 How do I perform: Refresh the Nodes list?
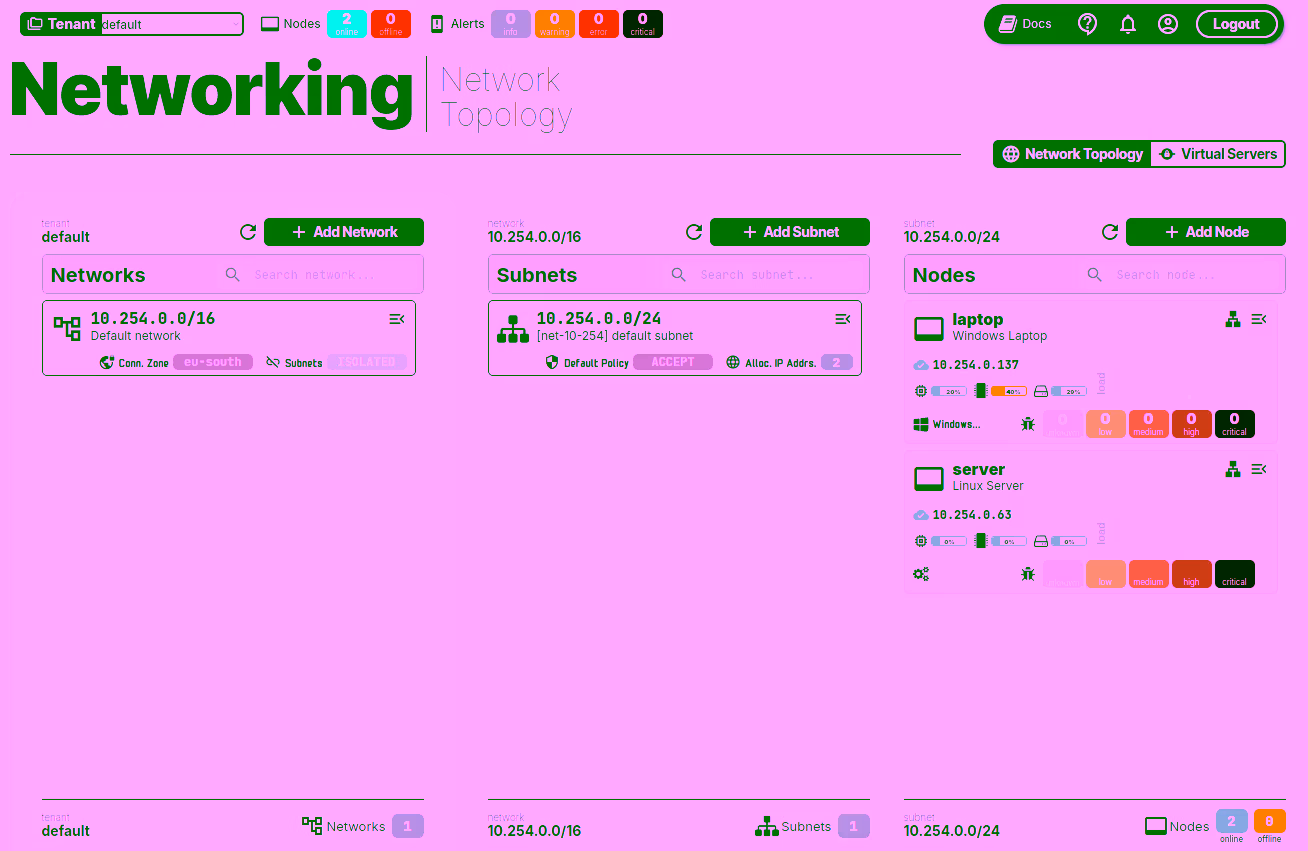point(1110,232)
